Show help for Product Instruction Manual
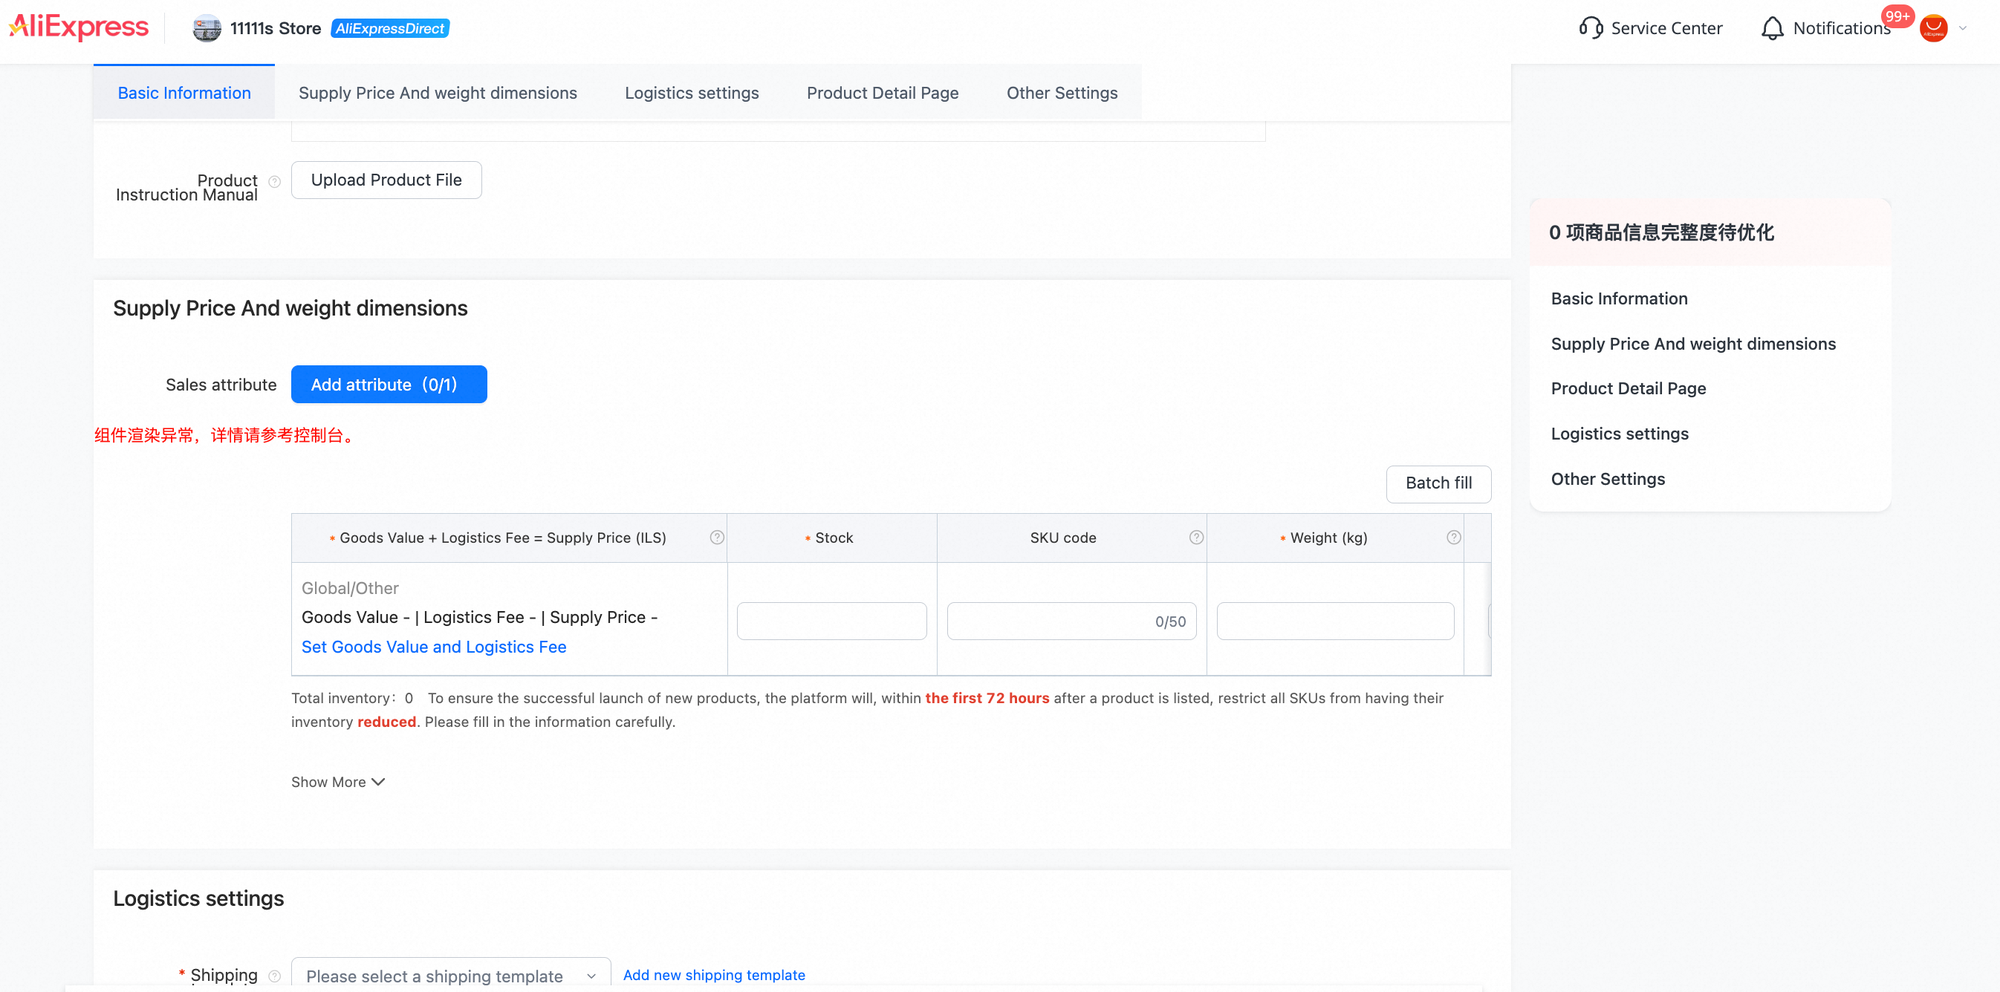The width and height of the screenshot is (2000, 992). (x=274, y=182)
